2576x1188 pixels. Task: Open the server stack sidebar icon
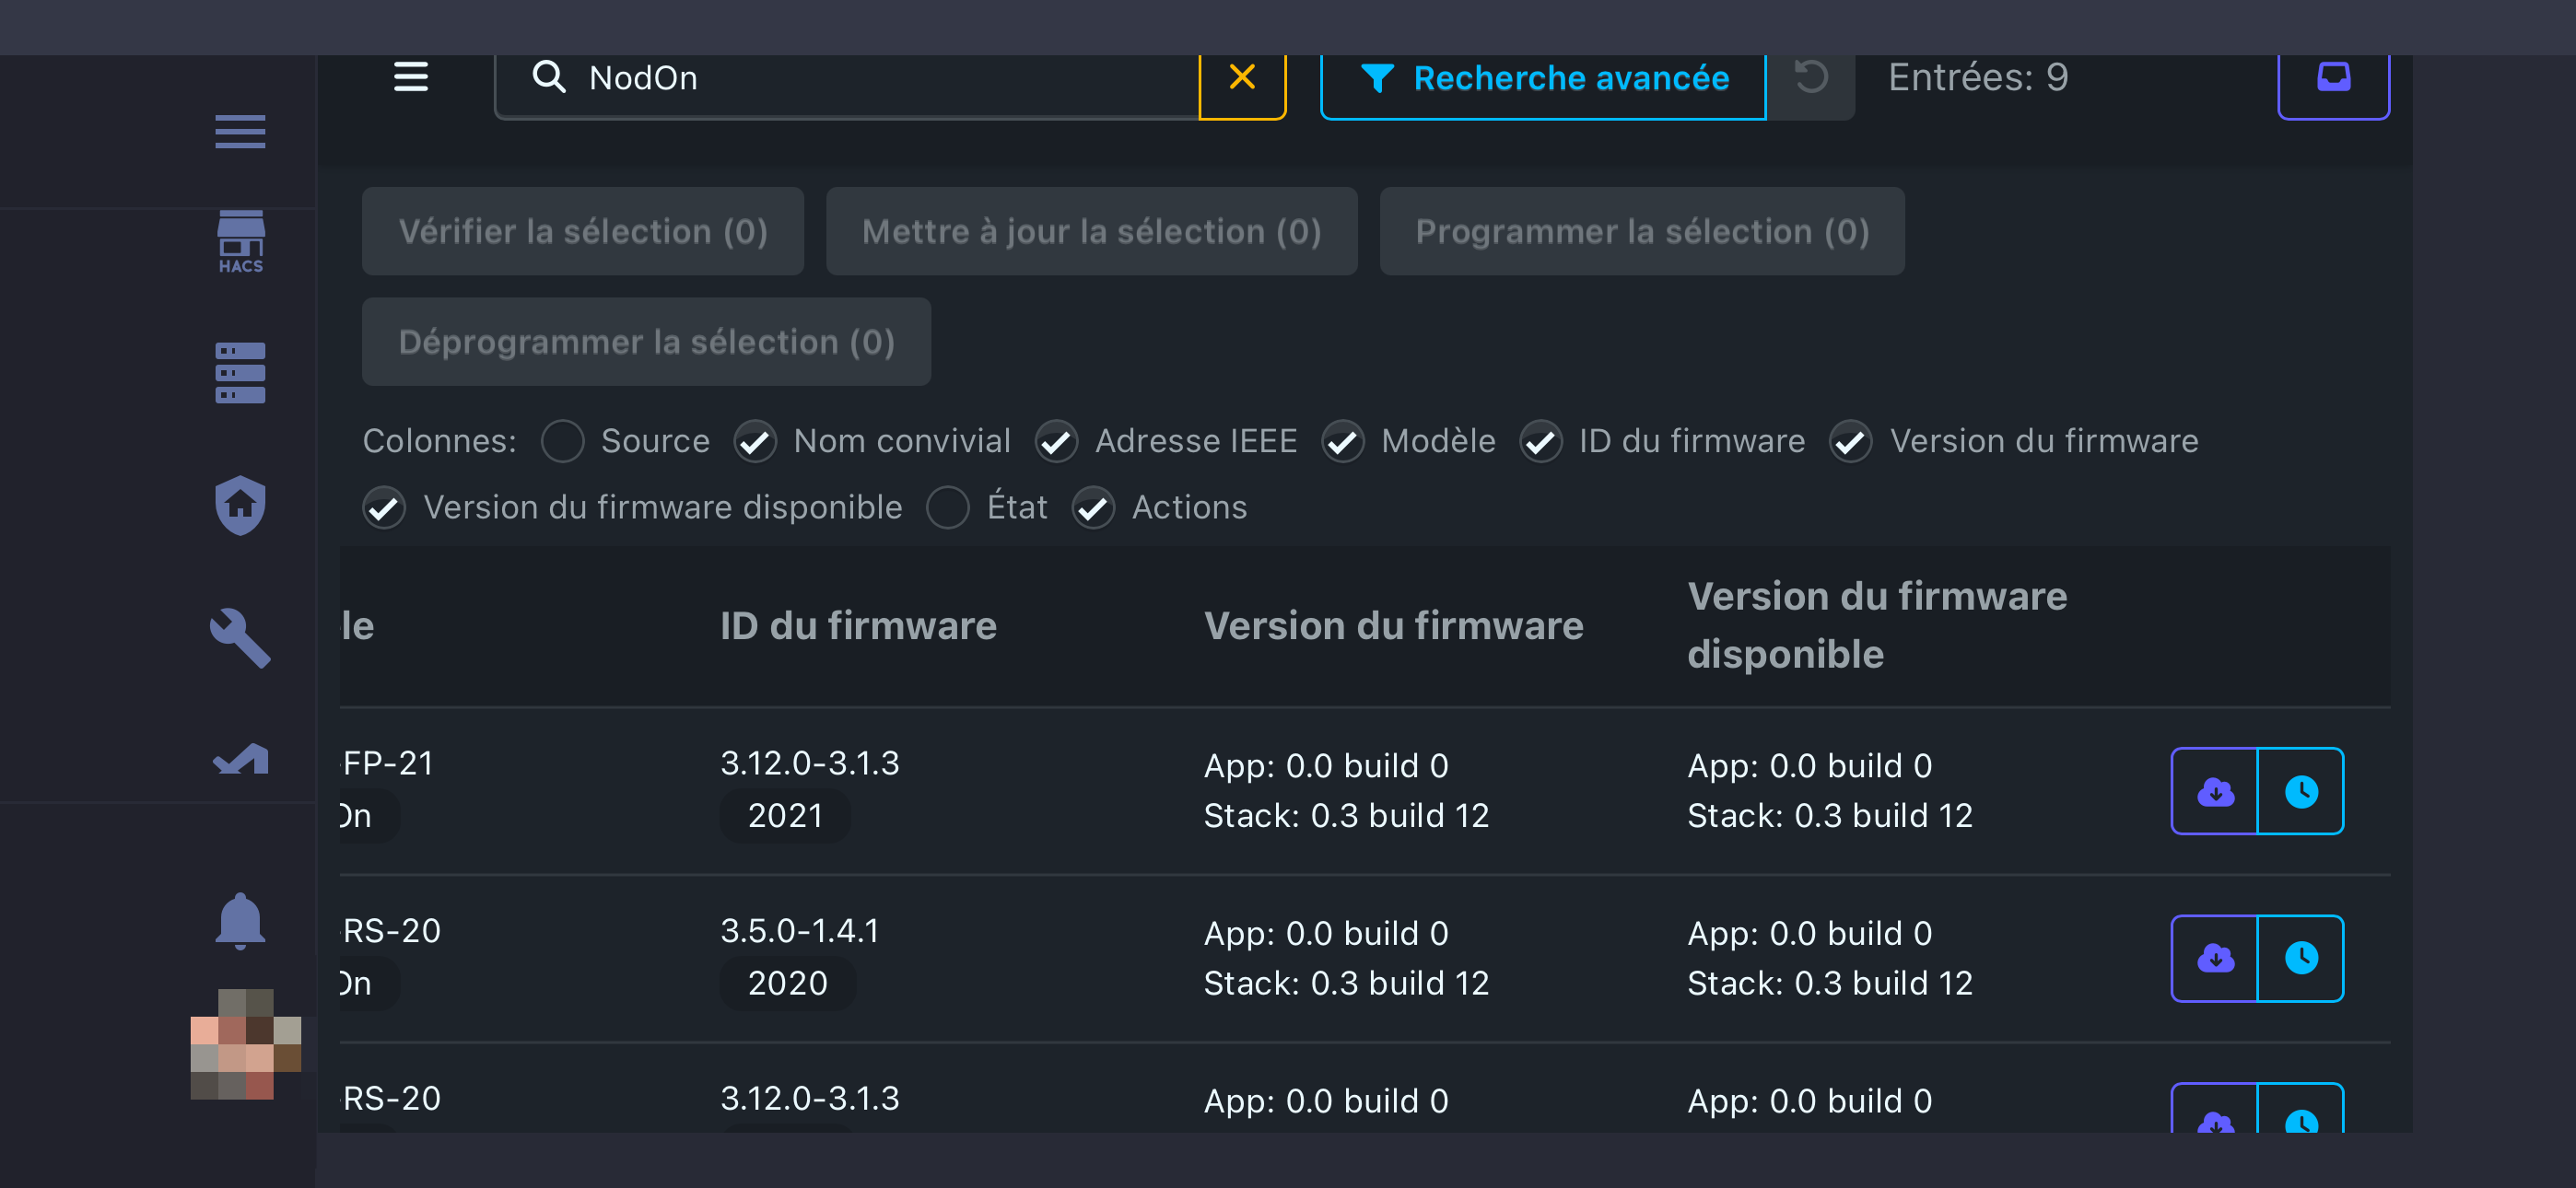pyautogui.click(x=240, y=373)
